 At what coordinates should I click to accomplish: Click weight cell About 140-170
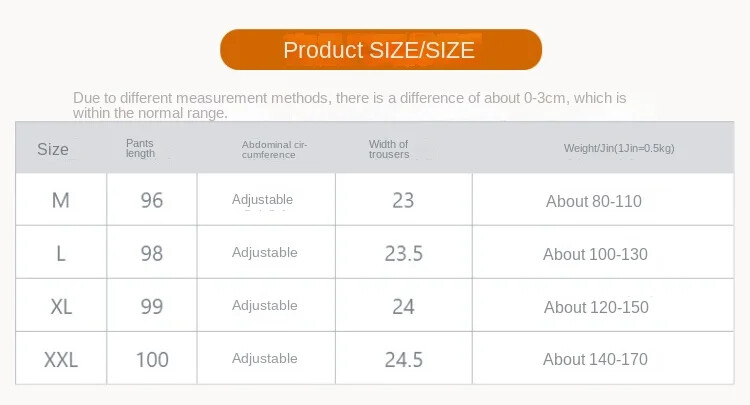[596, 359]
